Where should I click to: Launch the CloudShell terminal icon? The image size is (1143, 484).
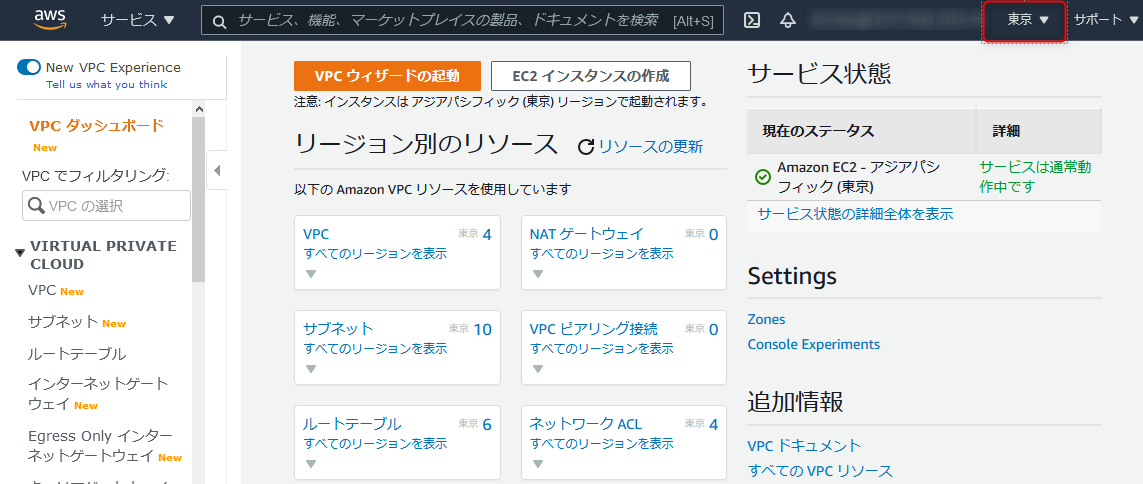(752, 20)
